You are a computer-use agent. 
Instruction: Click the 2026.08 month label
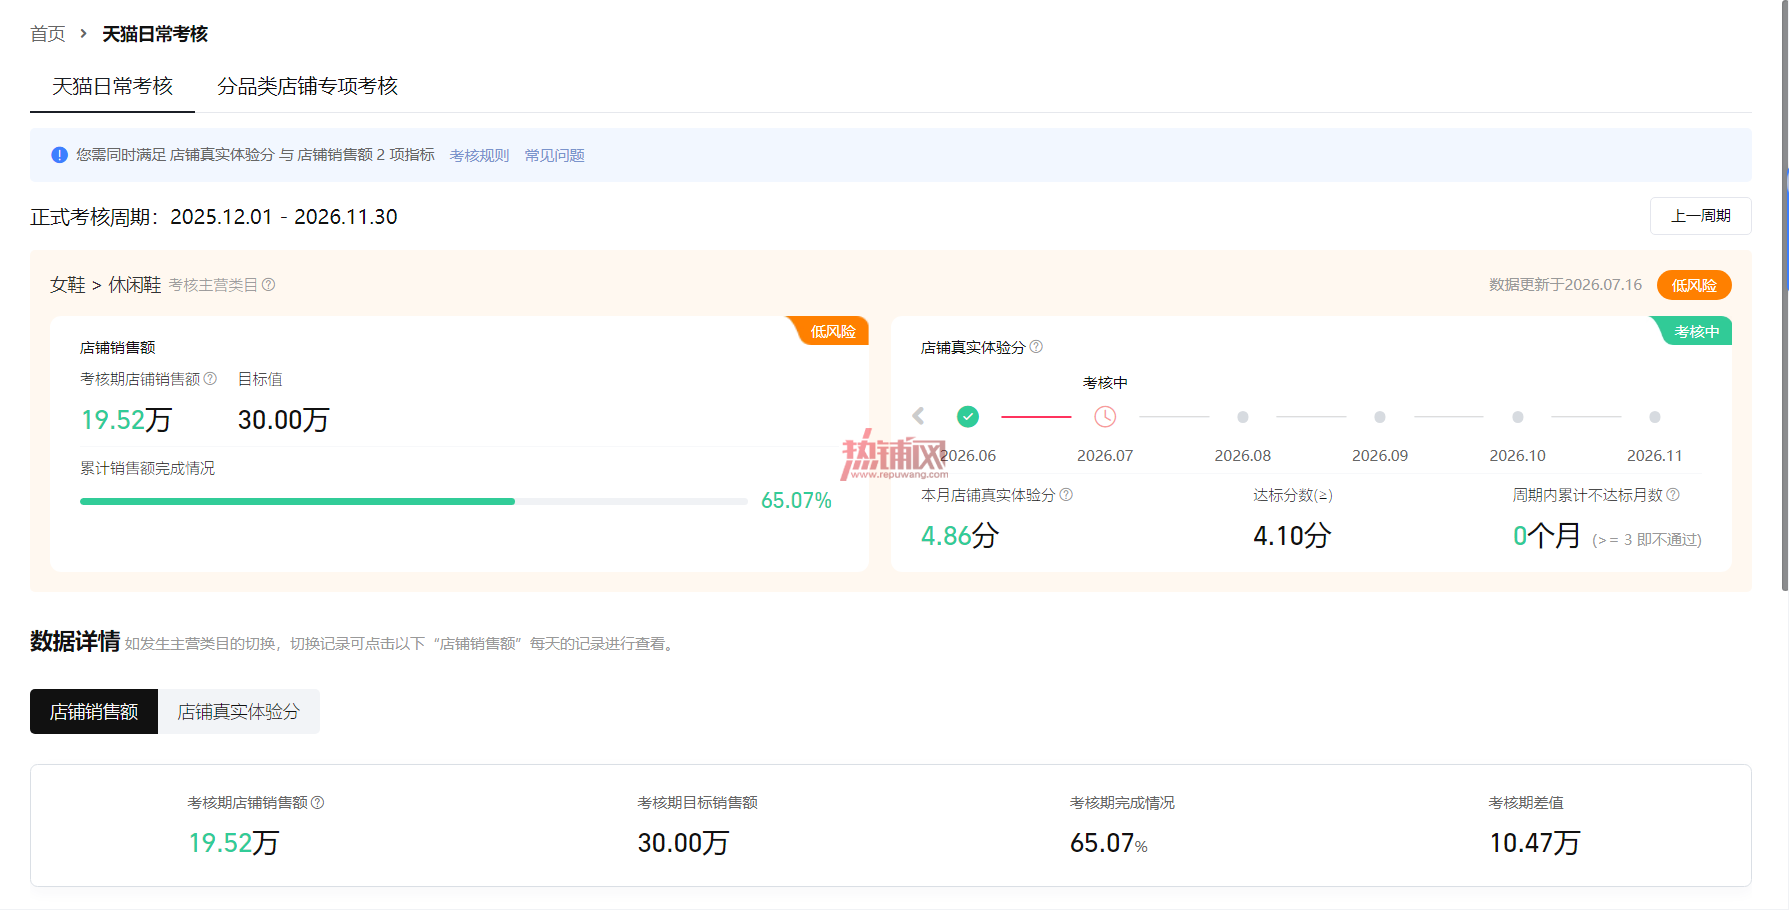click(x=1243, y=456)
